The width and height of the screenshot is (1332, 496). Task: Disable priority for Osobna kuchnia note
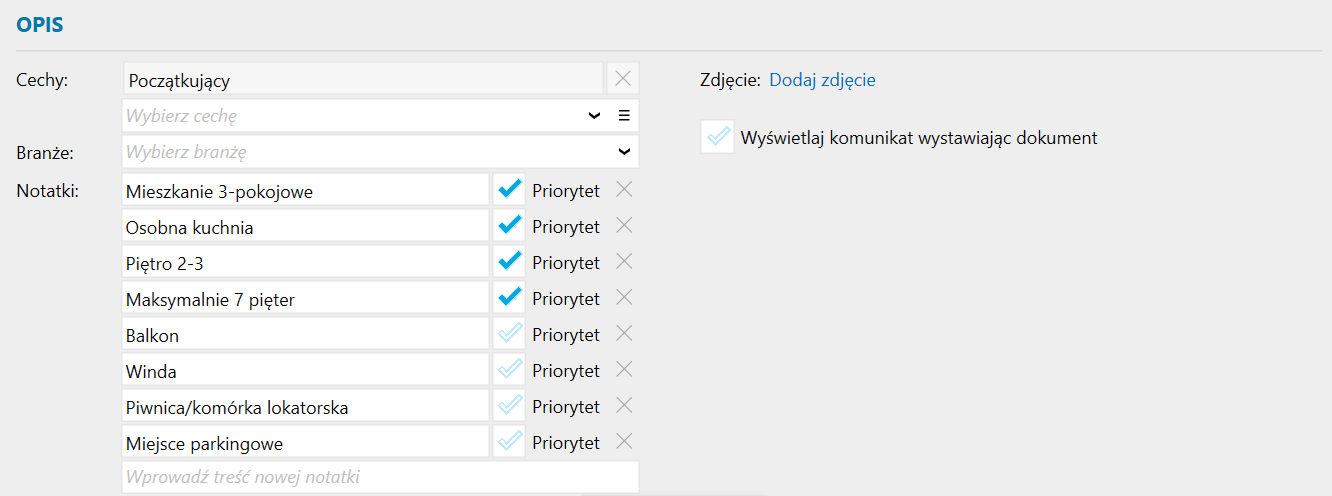coord(510,226)
